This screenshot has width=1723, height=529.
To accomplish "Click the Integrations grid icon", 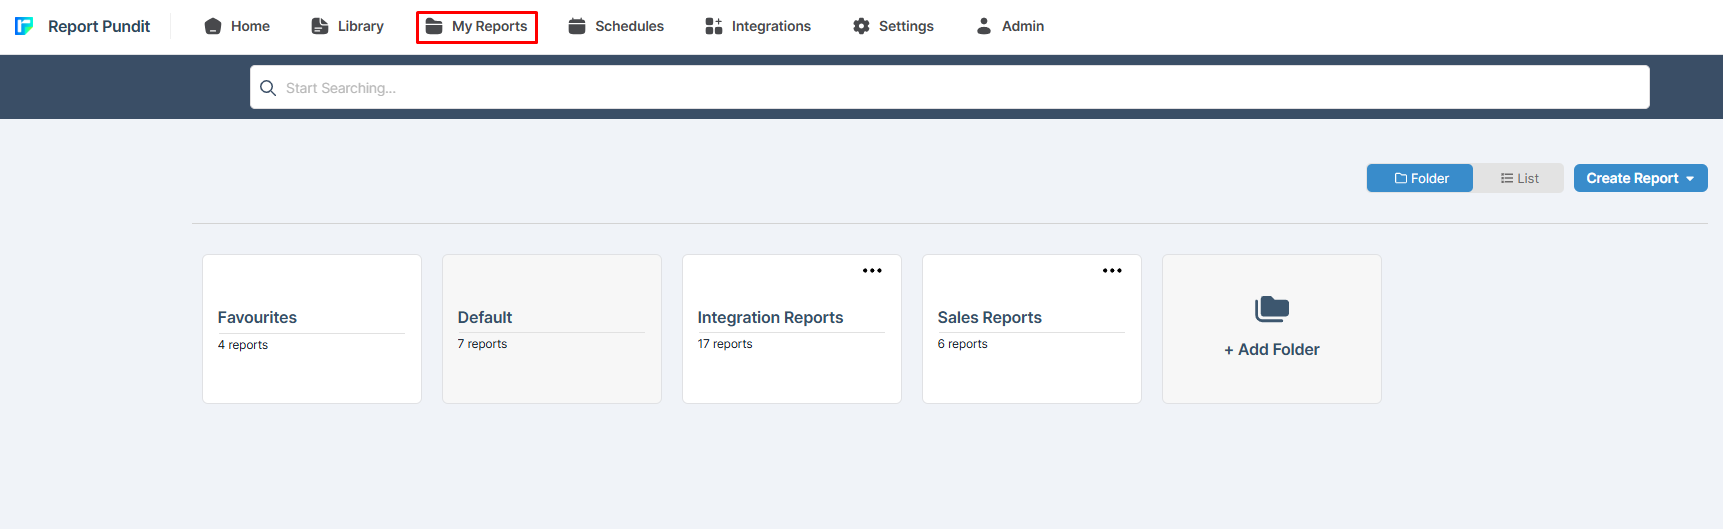I will (x=714, y=26).
